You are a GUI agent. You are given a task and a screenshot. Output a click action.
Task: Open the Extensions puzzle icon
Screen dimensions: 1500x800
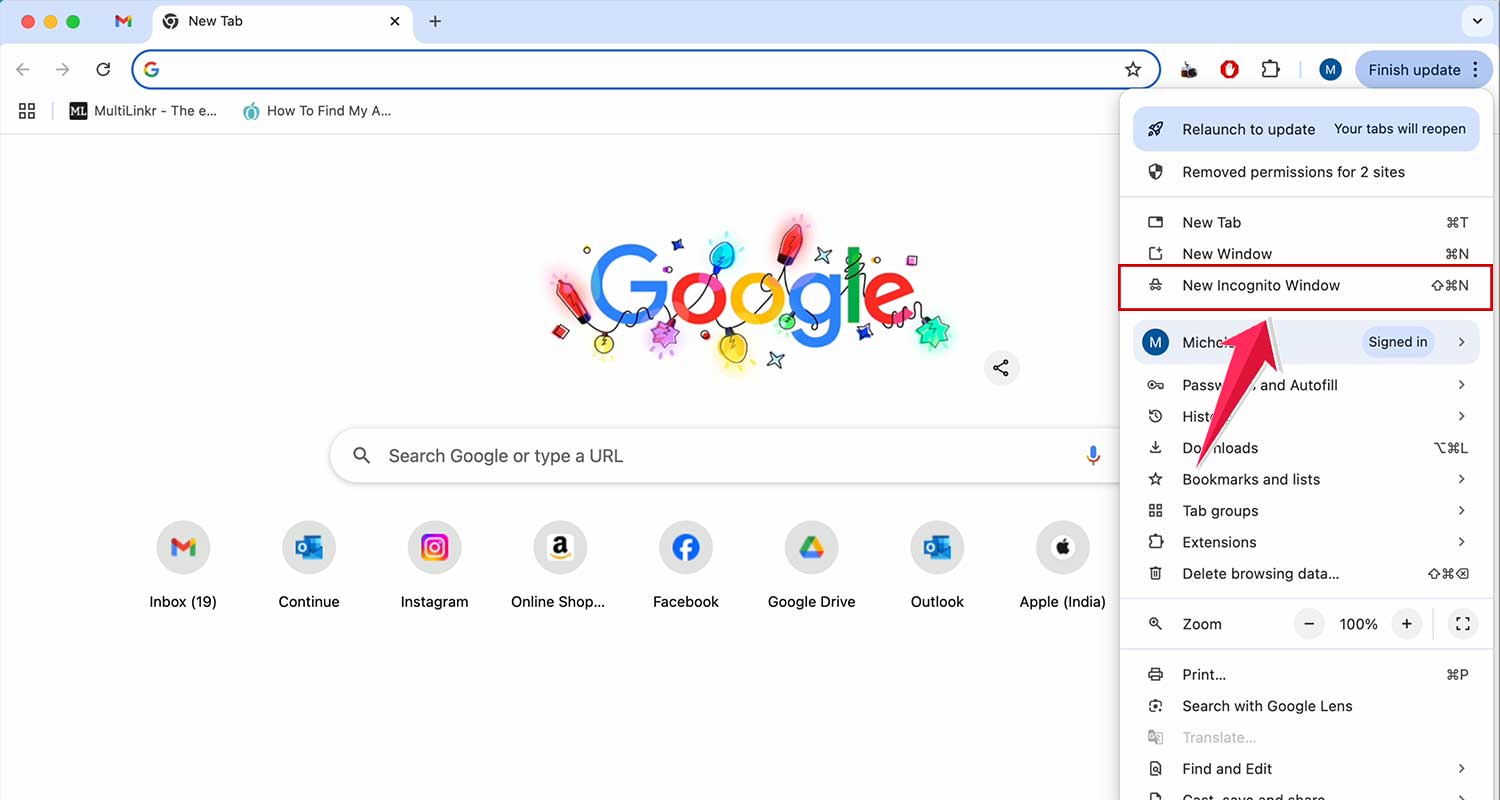pyautogui.click(x=1270, y=69)
